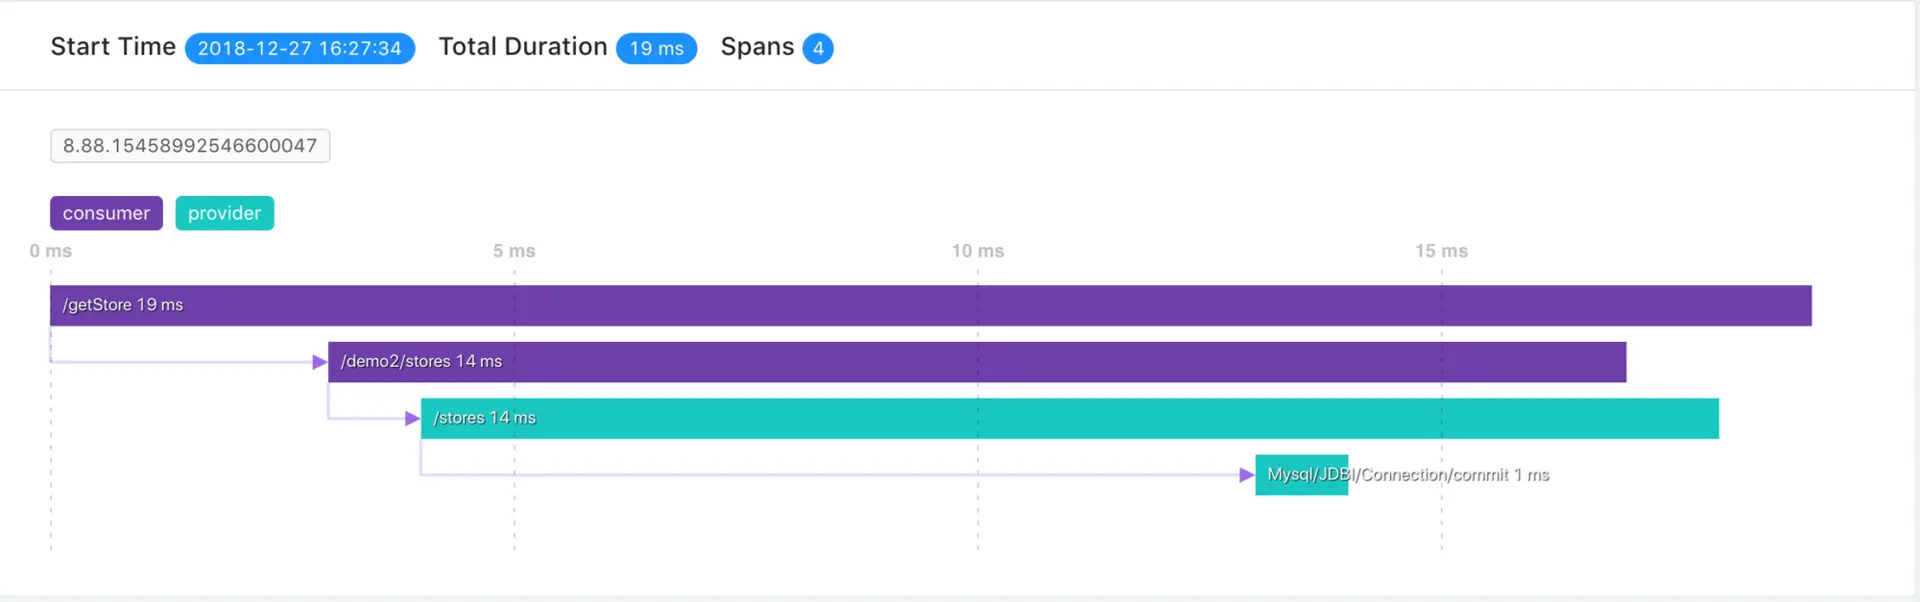Click the trace ID 8.88.15458992546600047 box
Viewport: 1920px width, 602px height.
click(x=190, y=146)
